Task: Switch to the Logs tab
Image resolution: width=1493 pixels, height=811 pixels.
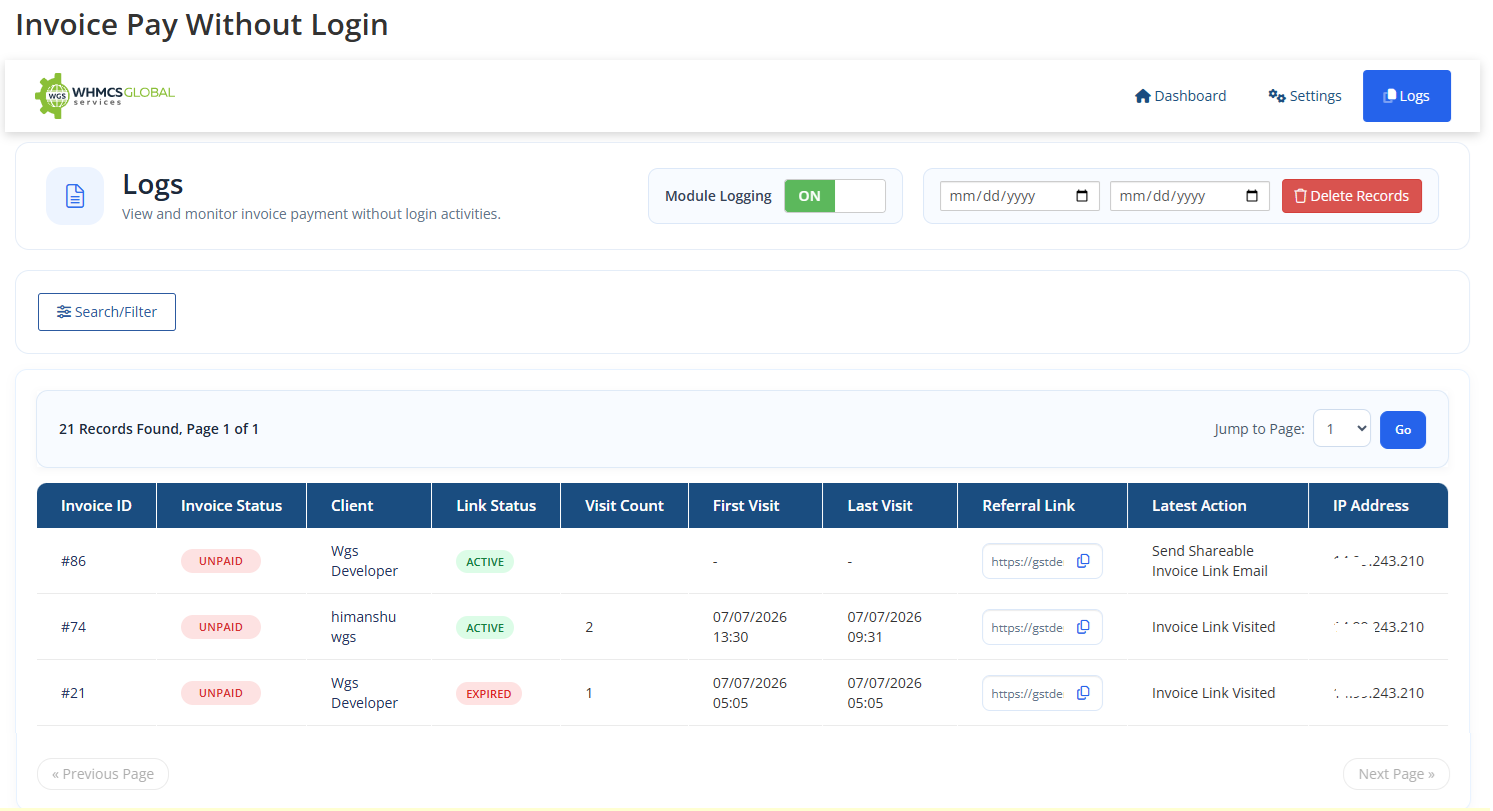Action: pos(1407,96)
